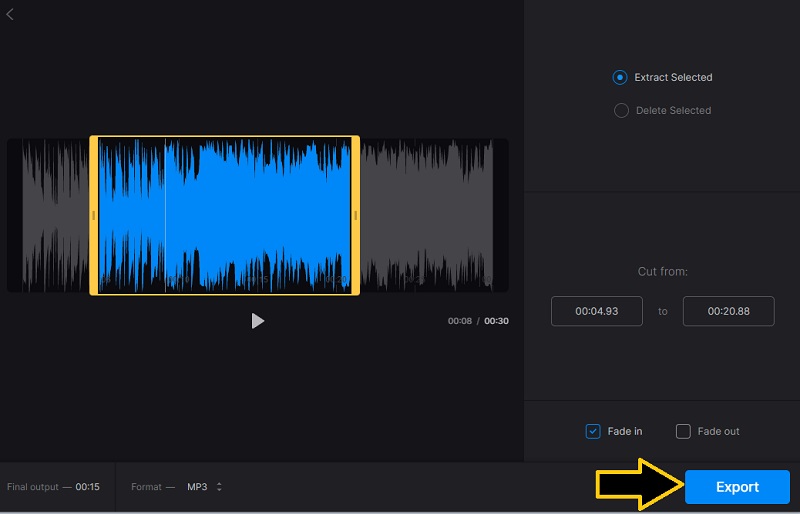
Task: Enable the Fade out checkbox
Action: [683, 431]
